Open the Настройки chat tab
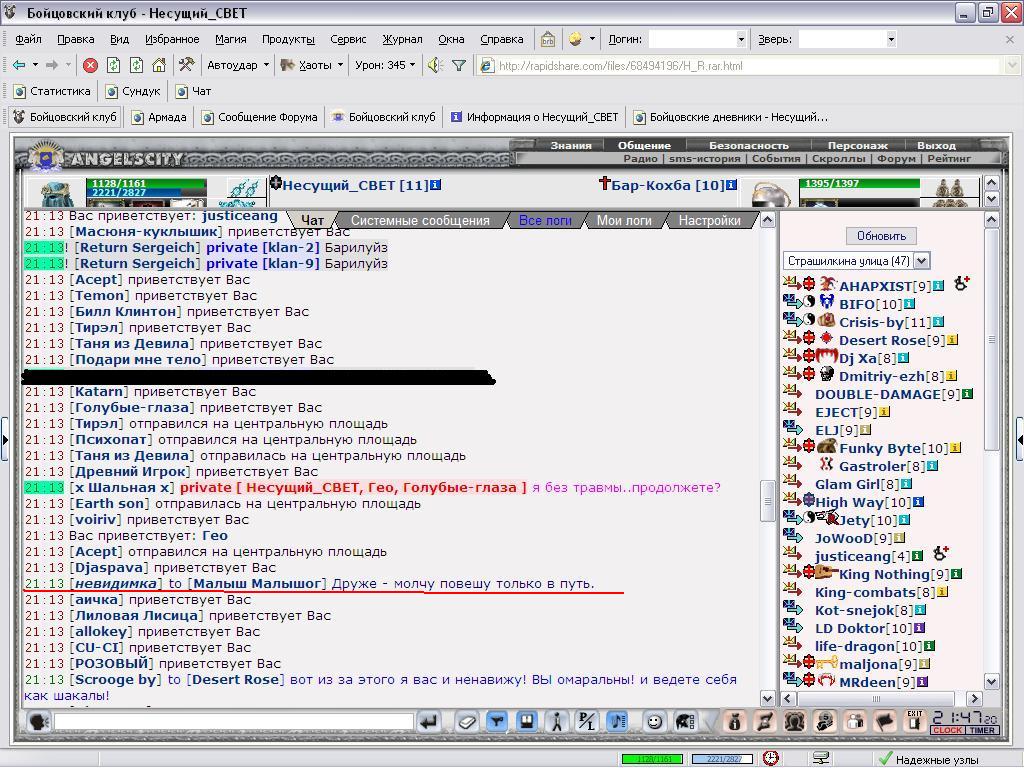 click(709, 221)
